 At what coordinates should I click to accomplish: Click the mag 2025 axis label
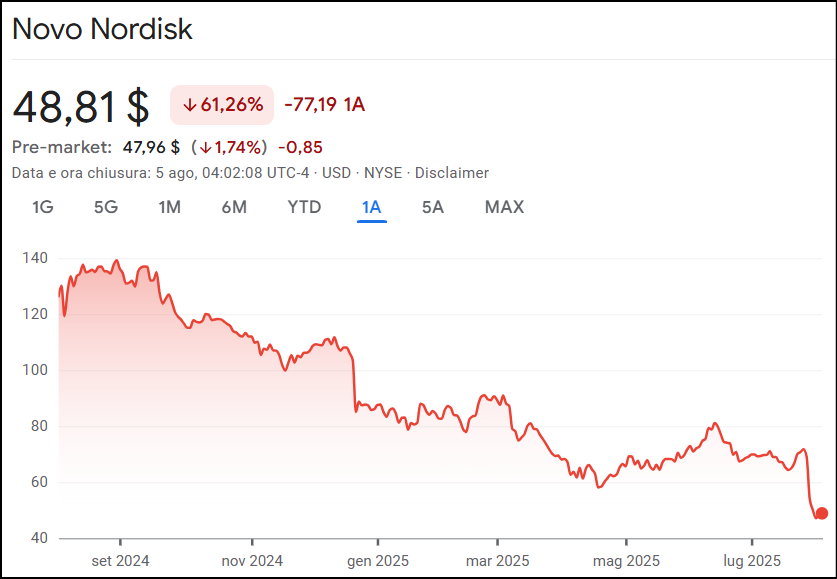[x=627, y=560]
